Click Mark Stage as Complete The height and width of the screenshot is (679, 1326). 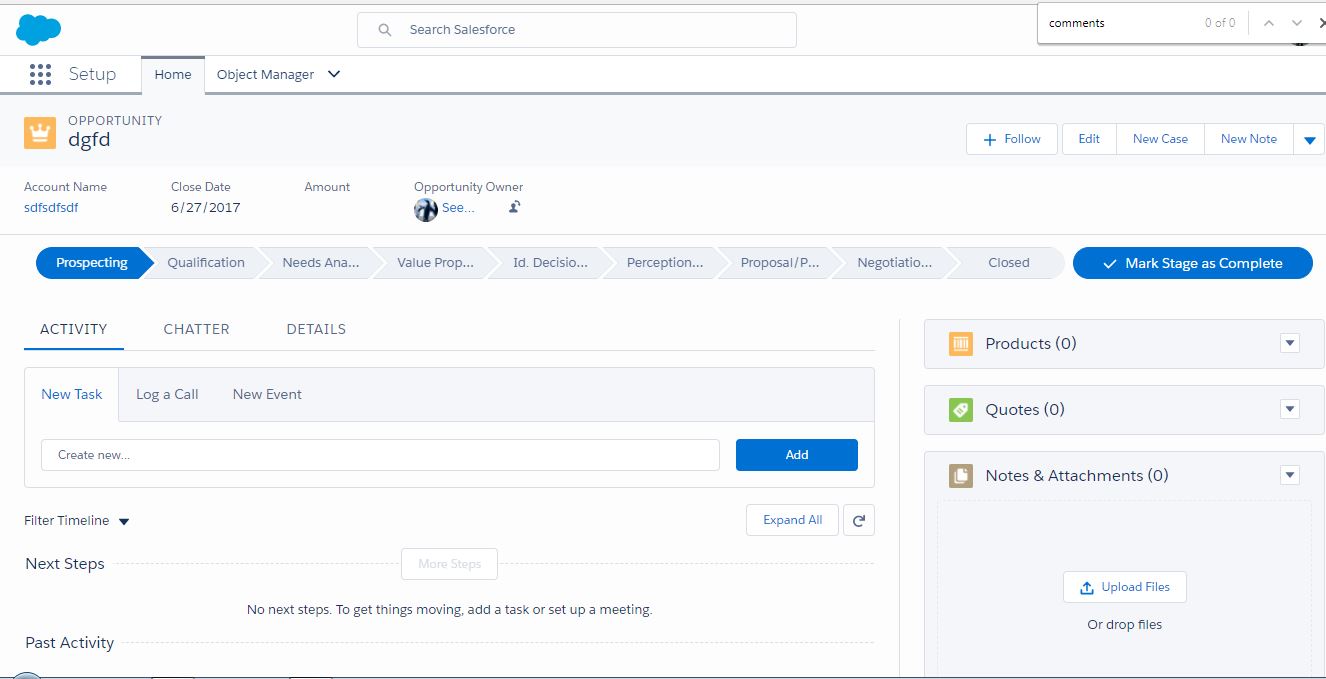click(1192, 263)
